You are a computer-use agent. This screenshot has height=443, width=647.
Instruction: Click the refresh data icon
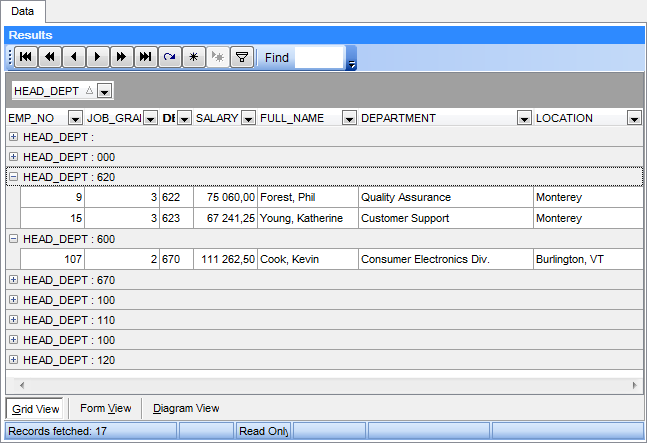point(169,58)
